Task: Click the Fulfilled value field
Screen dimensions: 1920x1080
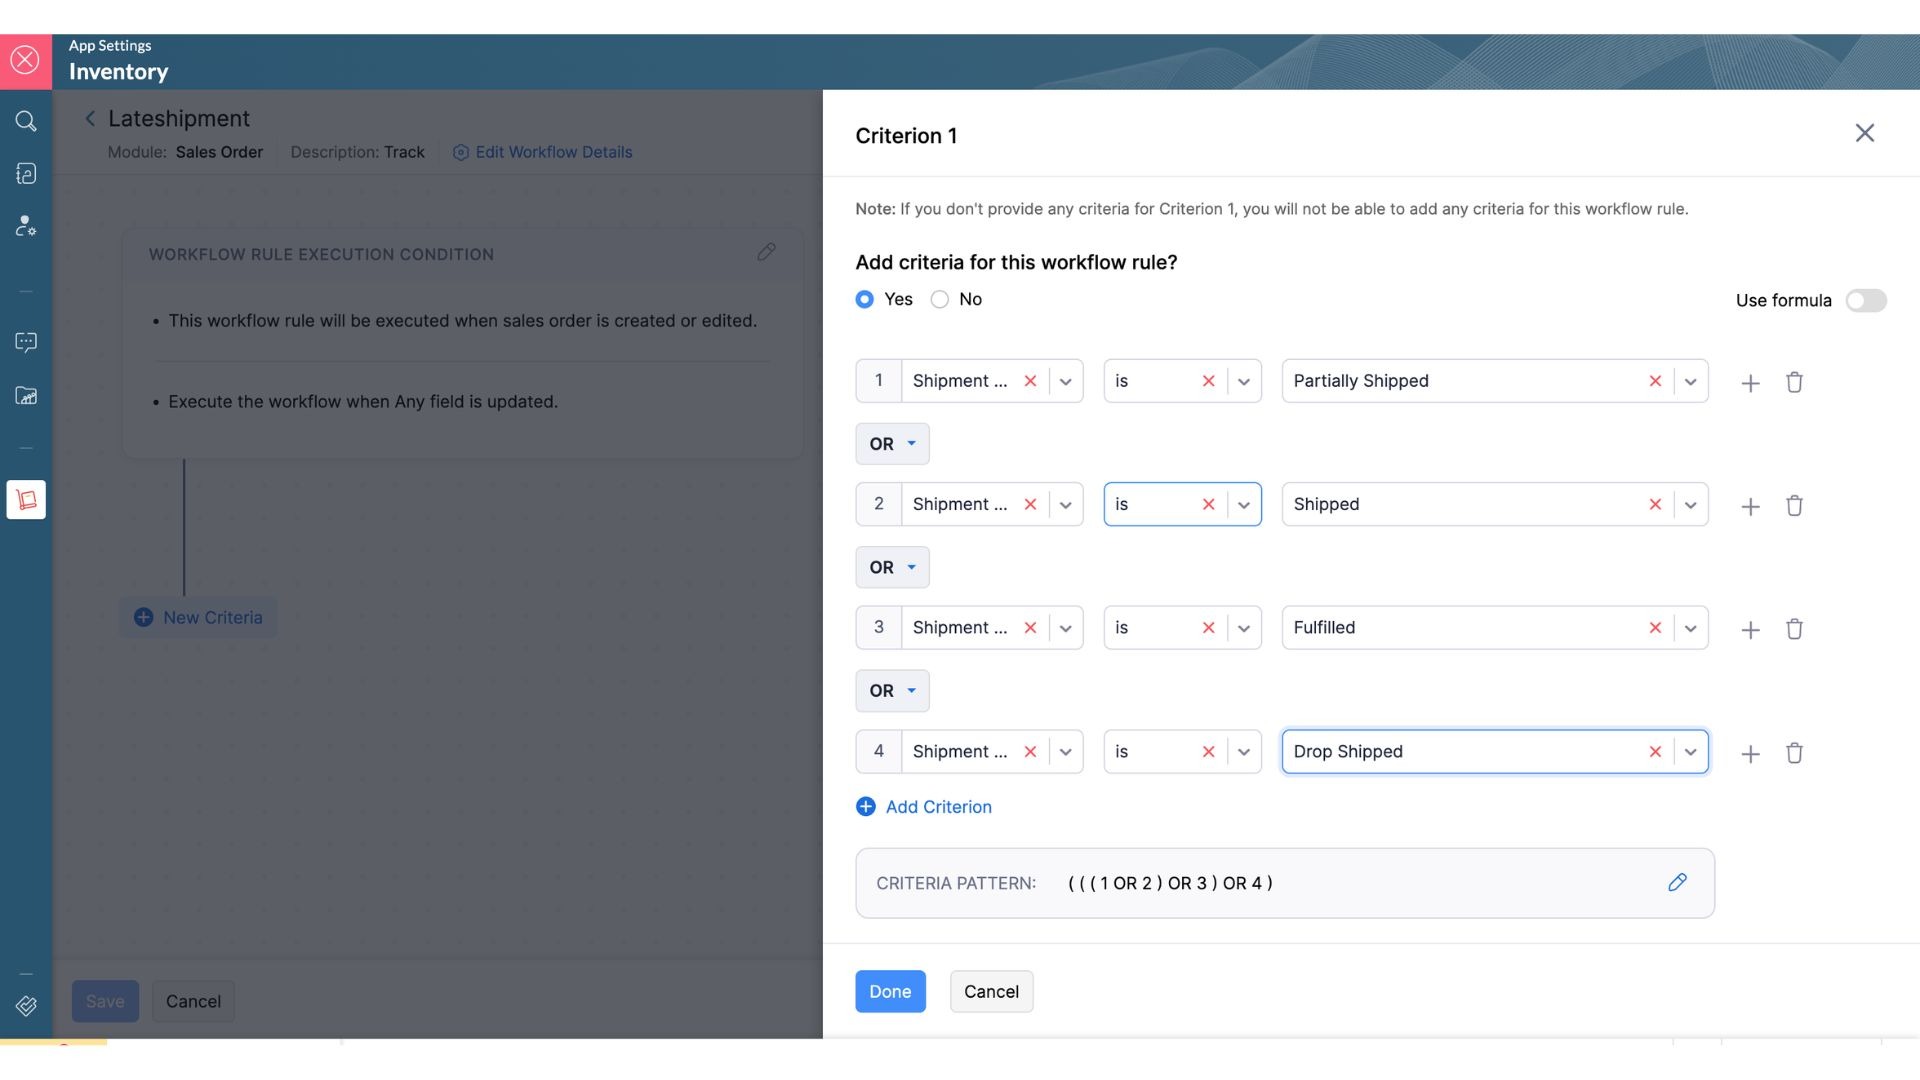Action: tap(1460, 628)
